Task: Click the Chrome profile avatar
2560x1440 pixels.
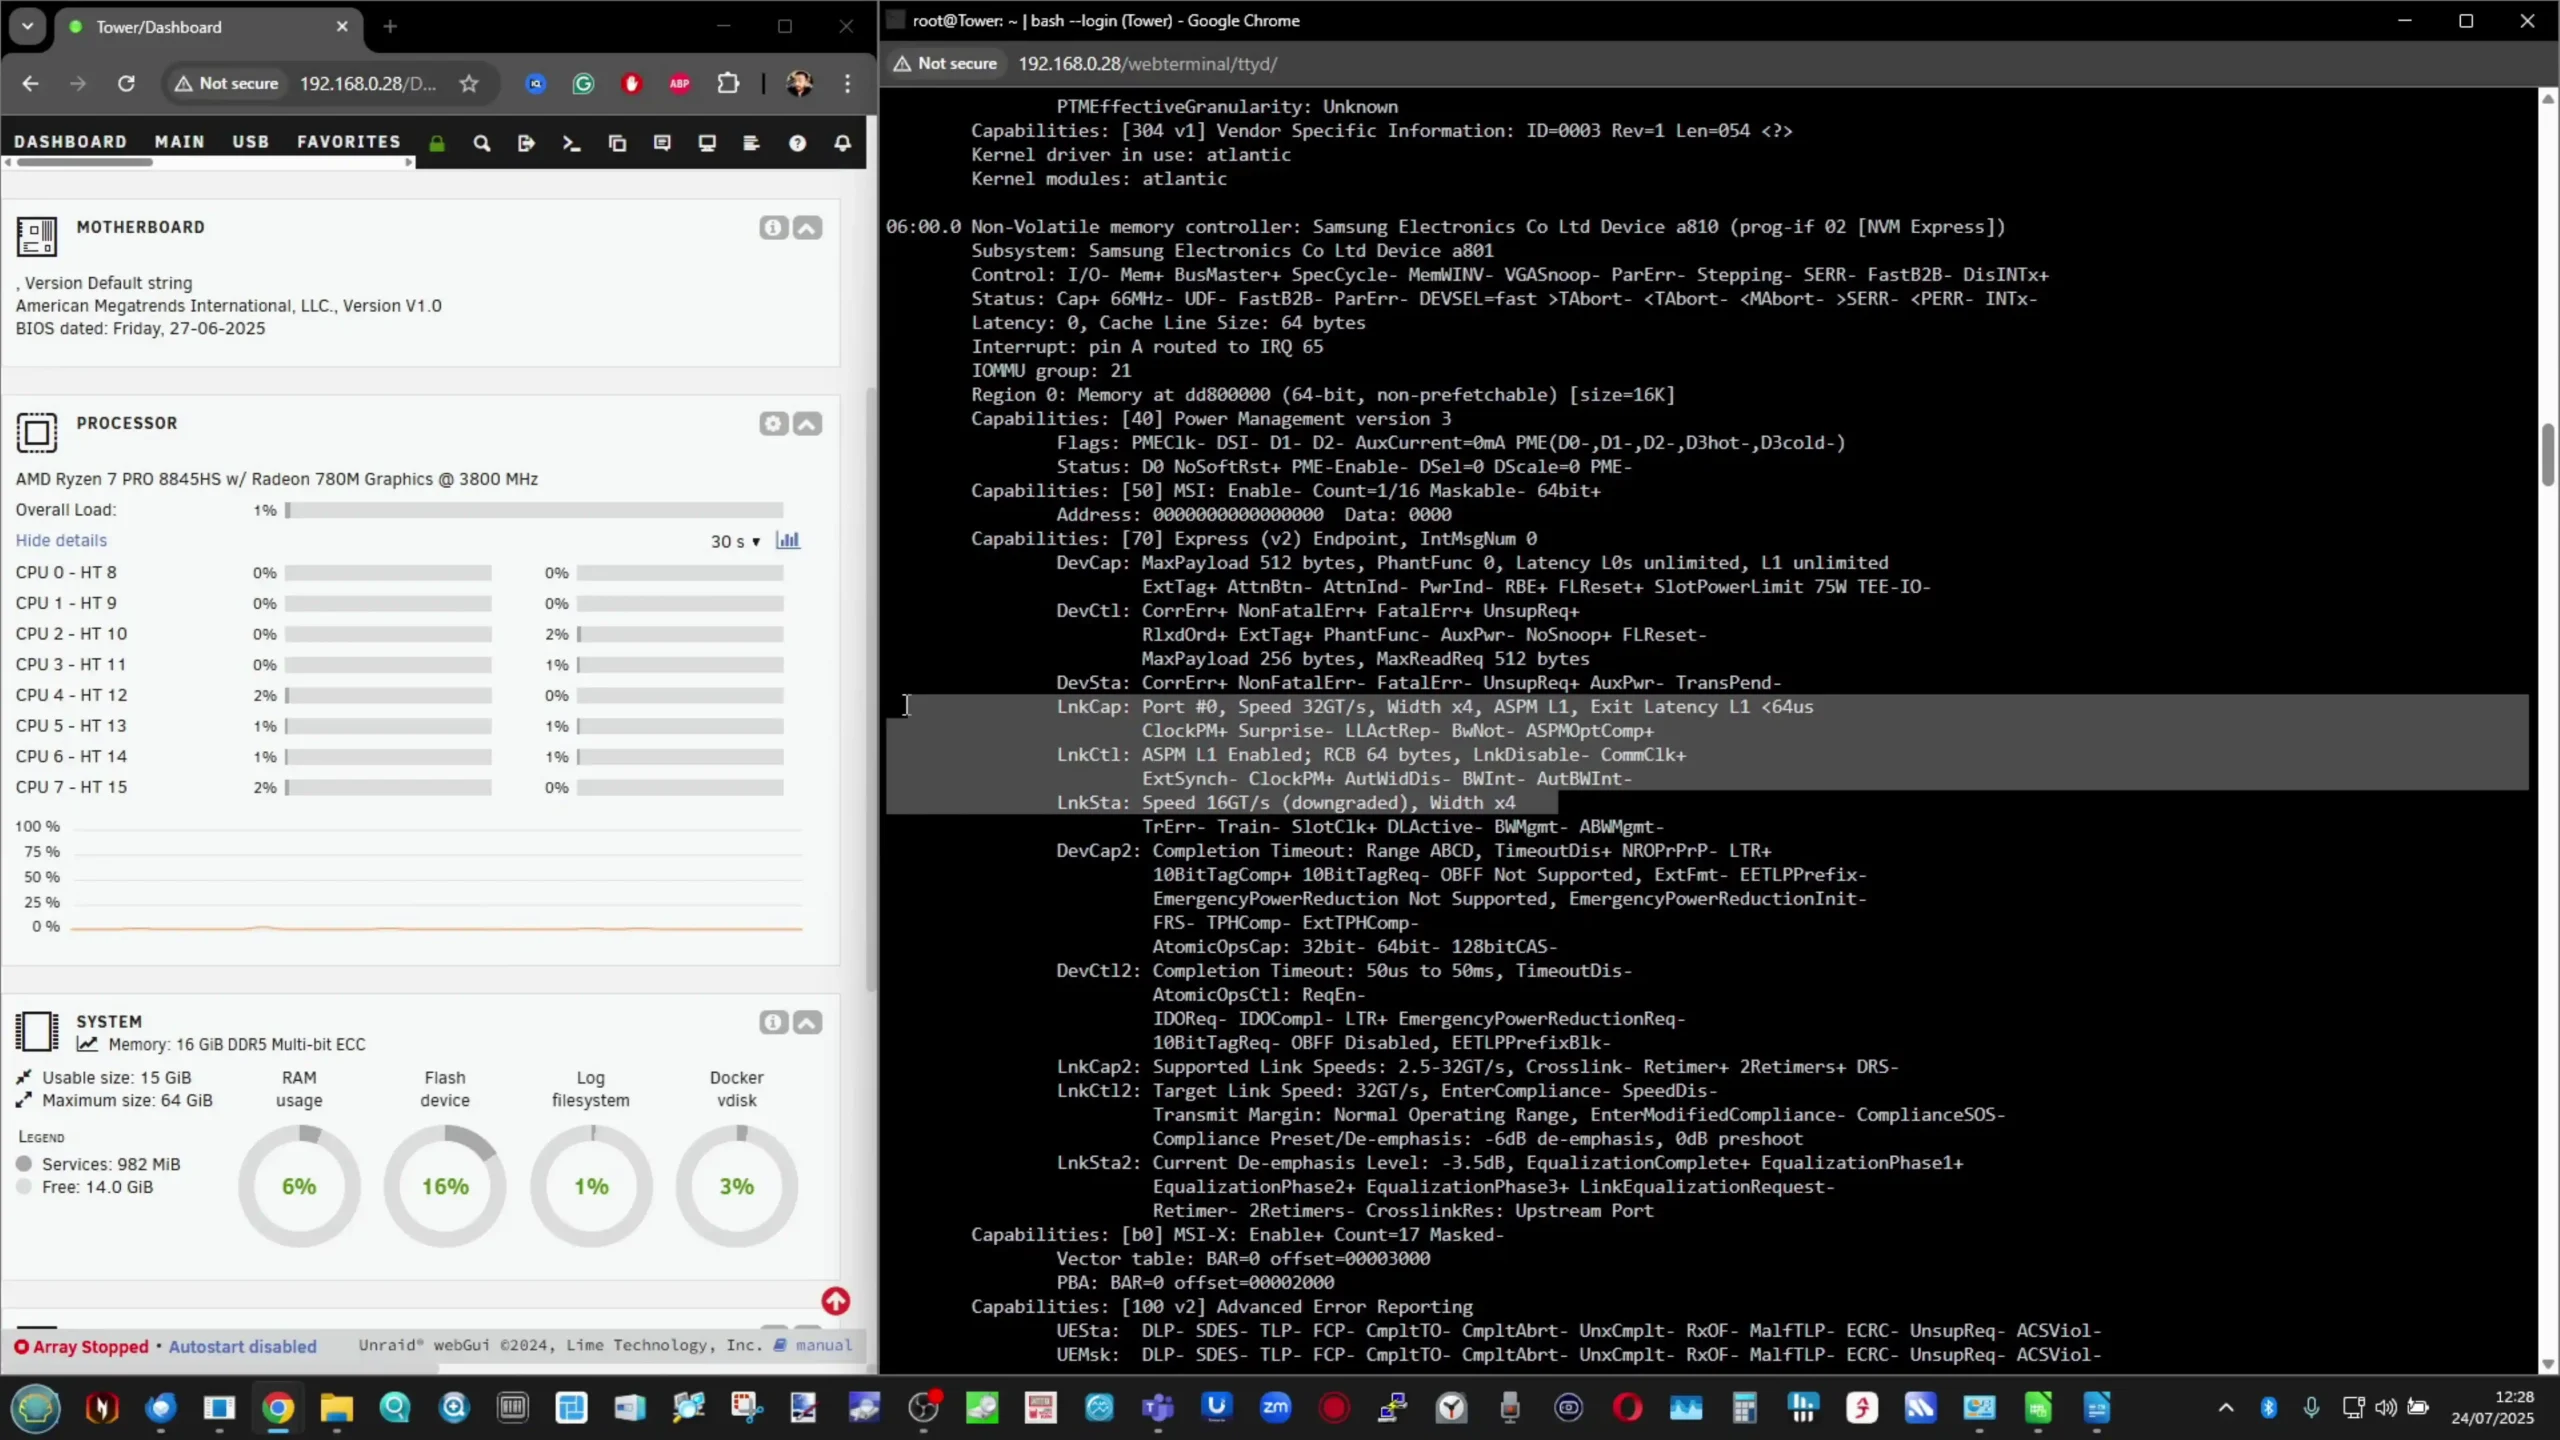Action: click(x=799, y=84)
